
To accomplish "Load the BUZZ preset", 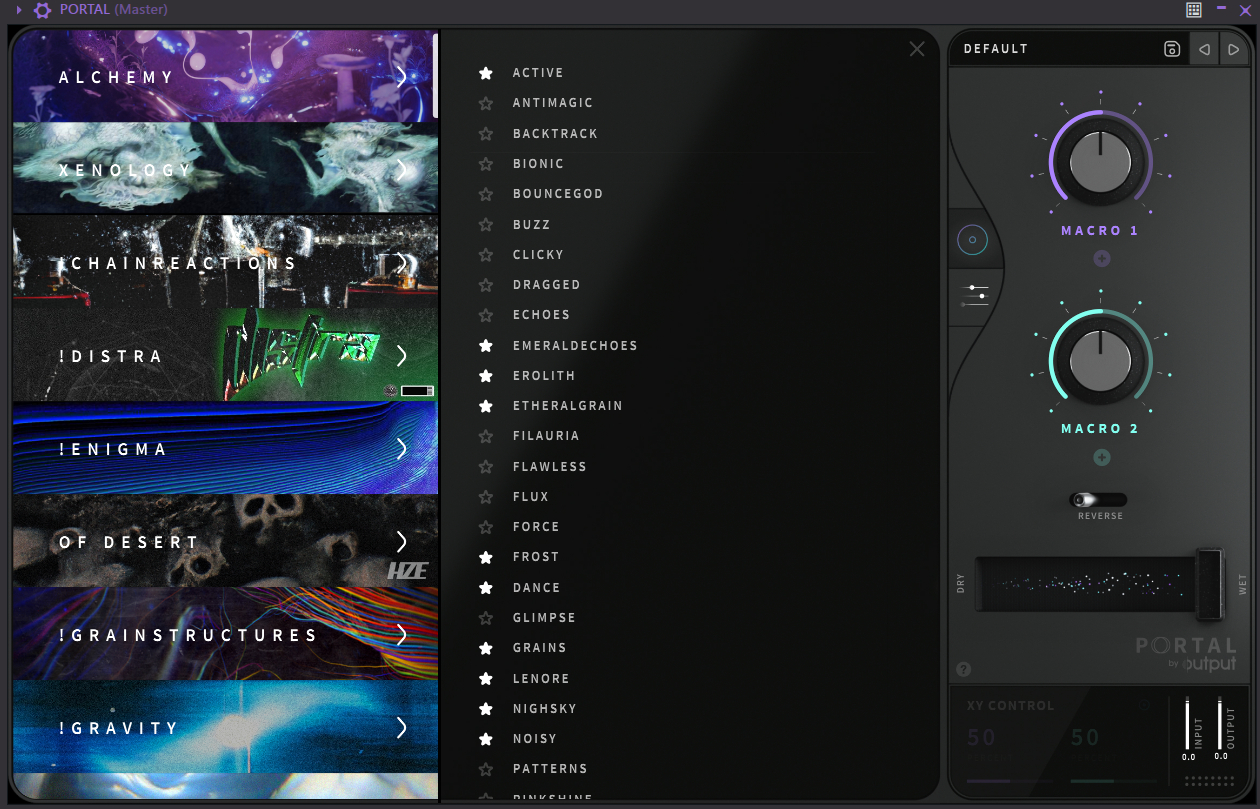I will 532,224.
